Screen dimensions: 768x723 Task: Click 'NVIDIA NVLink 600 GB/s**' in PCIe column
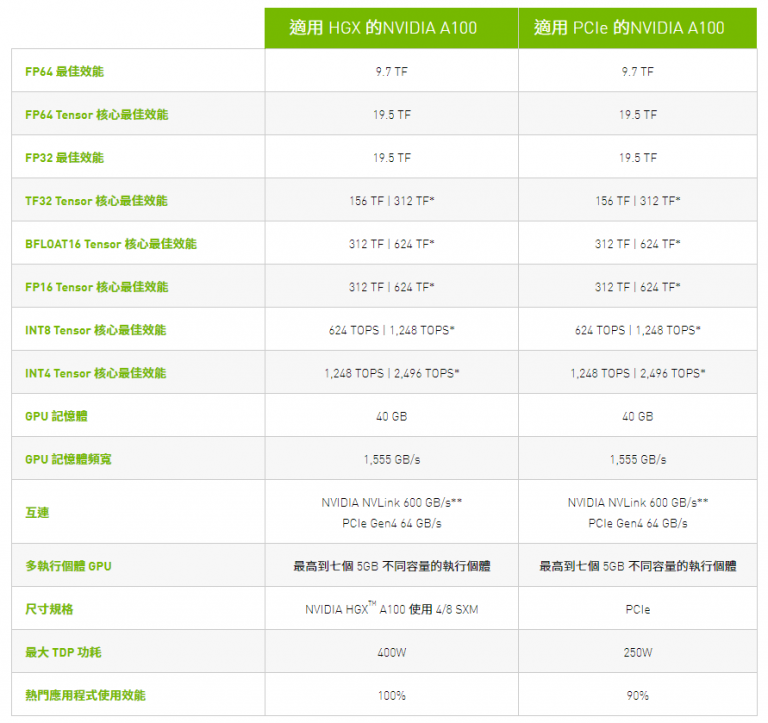point(638,503)
